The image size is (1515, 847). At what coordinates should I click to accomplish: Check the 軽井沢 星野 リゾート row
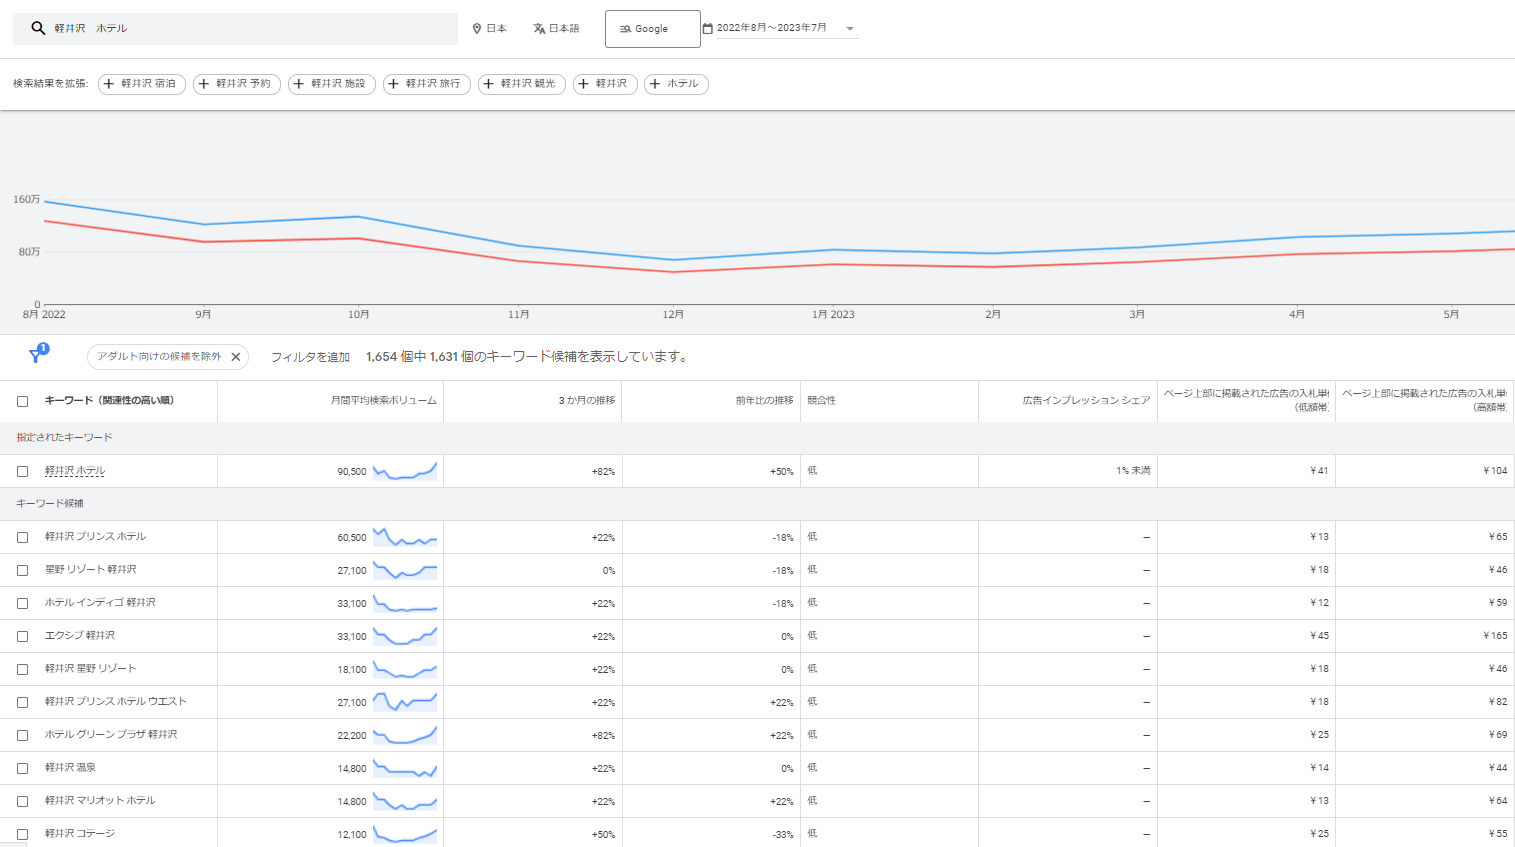click(22, 669)
